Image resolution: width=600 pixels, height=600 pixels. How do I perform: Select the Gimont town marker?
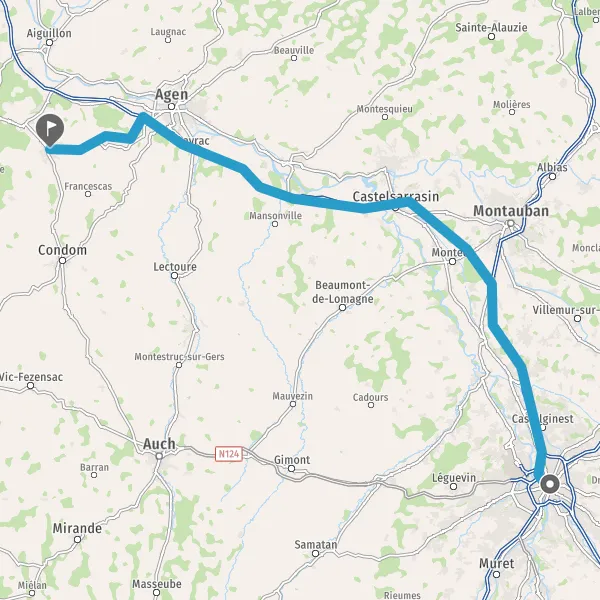[292, 469]
